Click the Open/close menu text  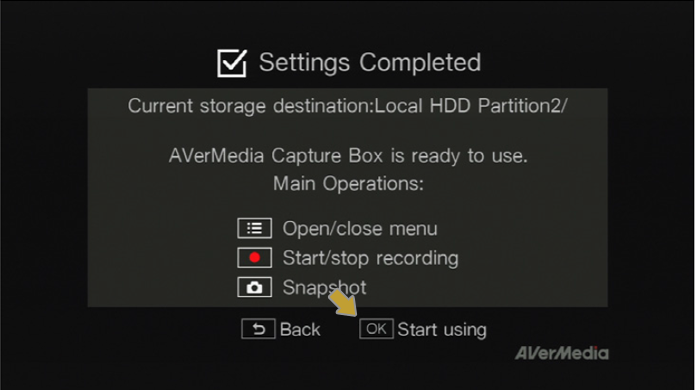coord(360,229)
